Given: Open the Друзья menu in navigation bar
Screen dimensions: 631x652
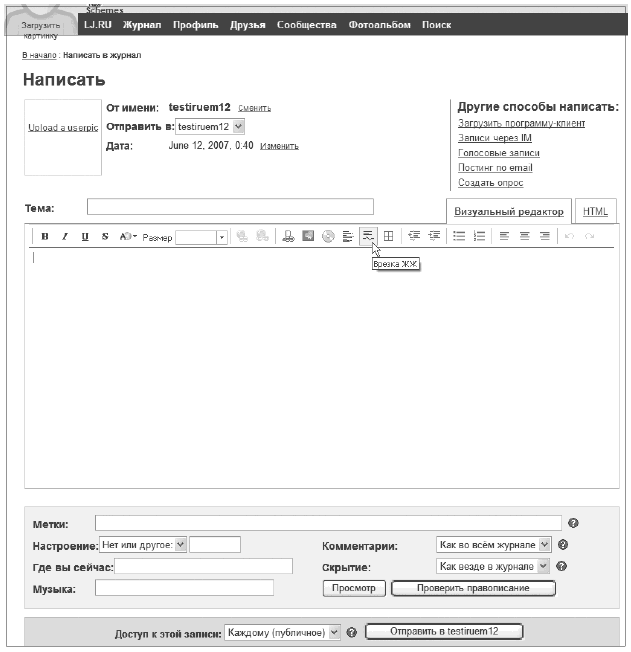Looking at the screenshot, I should pos(247,25).
